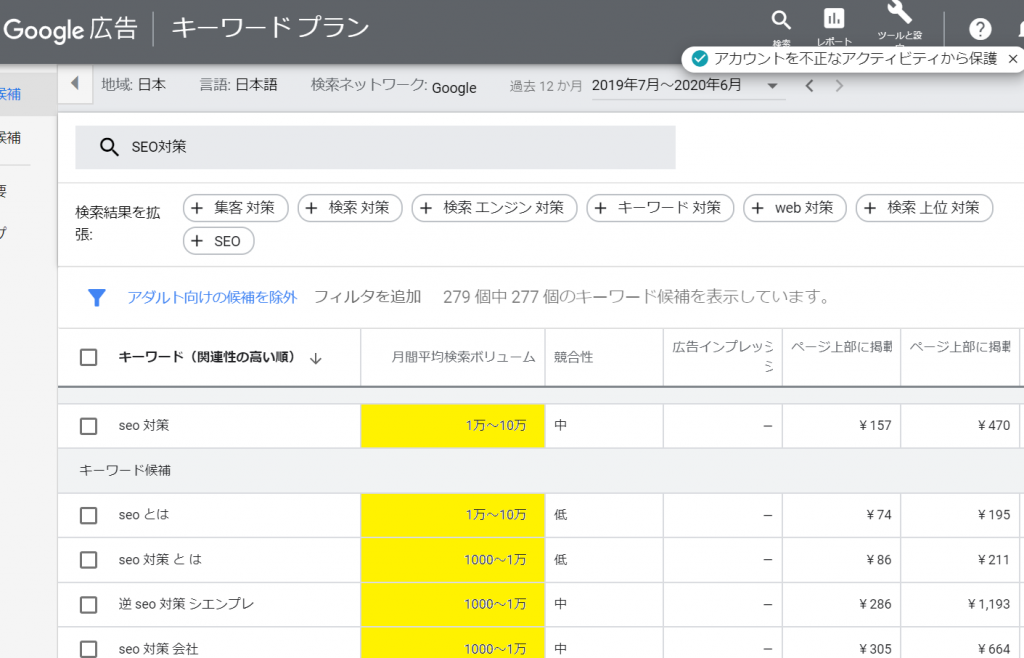
Task: Close the account protection notification
Action: (x=1012, y=59)
